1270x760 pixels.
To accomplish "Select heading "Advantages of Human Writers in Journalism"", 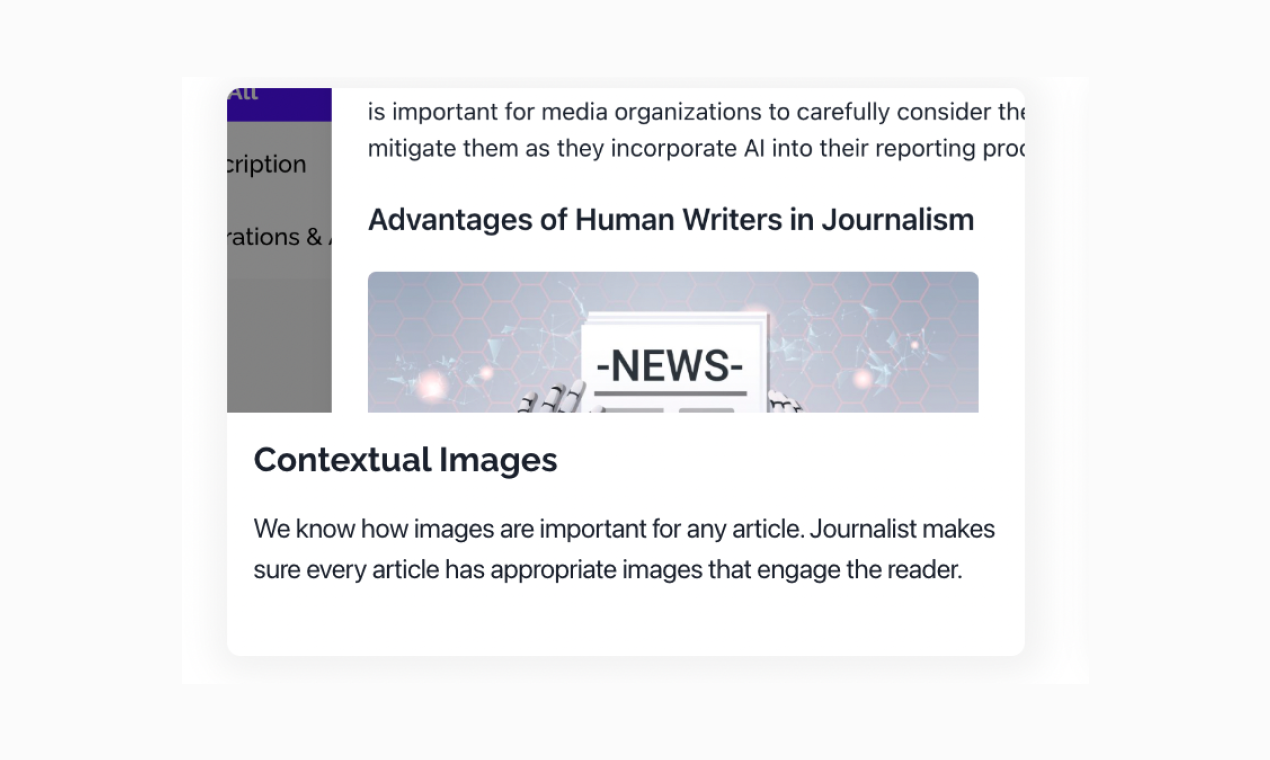I will tap(671, 219).
